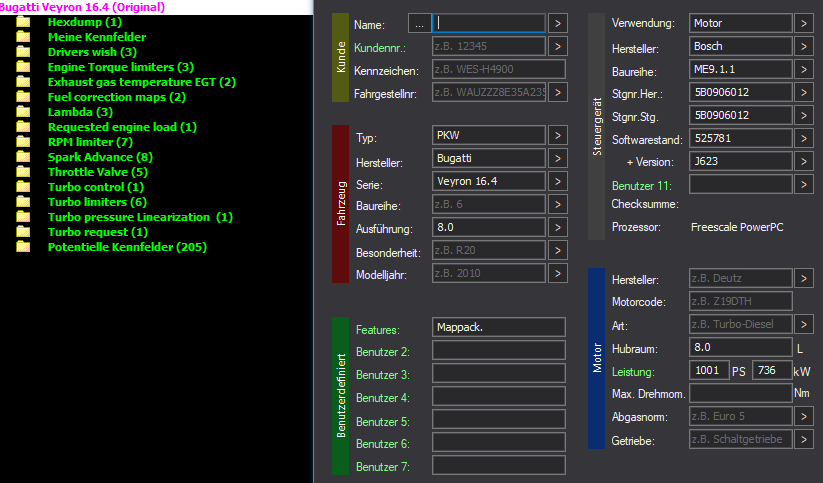Viewport: 823px width, 483px height.
Task: Click the Meine Kennfelder folder icon
Action: [x=23, y=37]
